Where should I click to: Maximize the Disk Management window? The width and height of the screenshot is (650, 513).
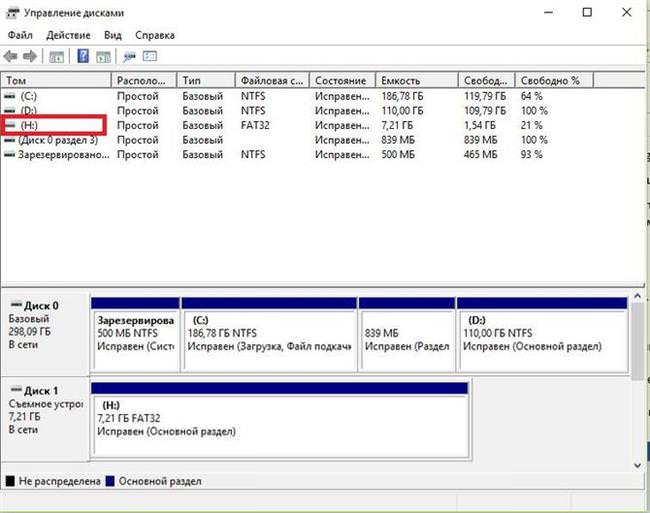(587, 12)
